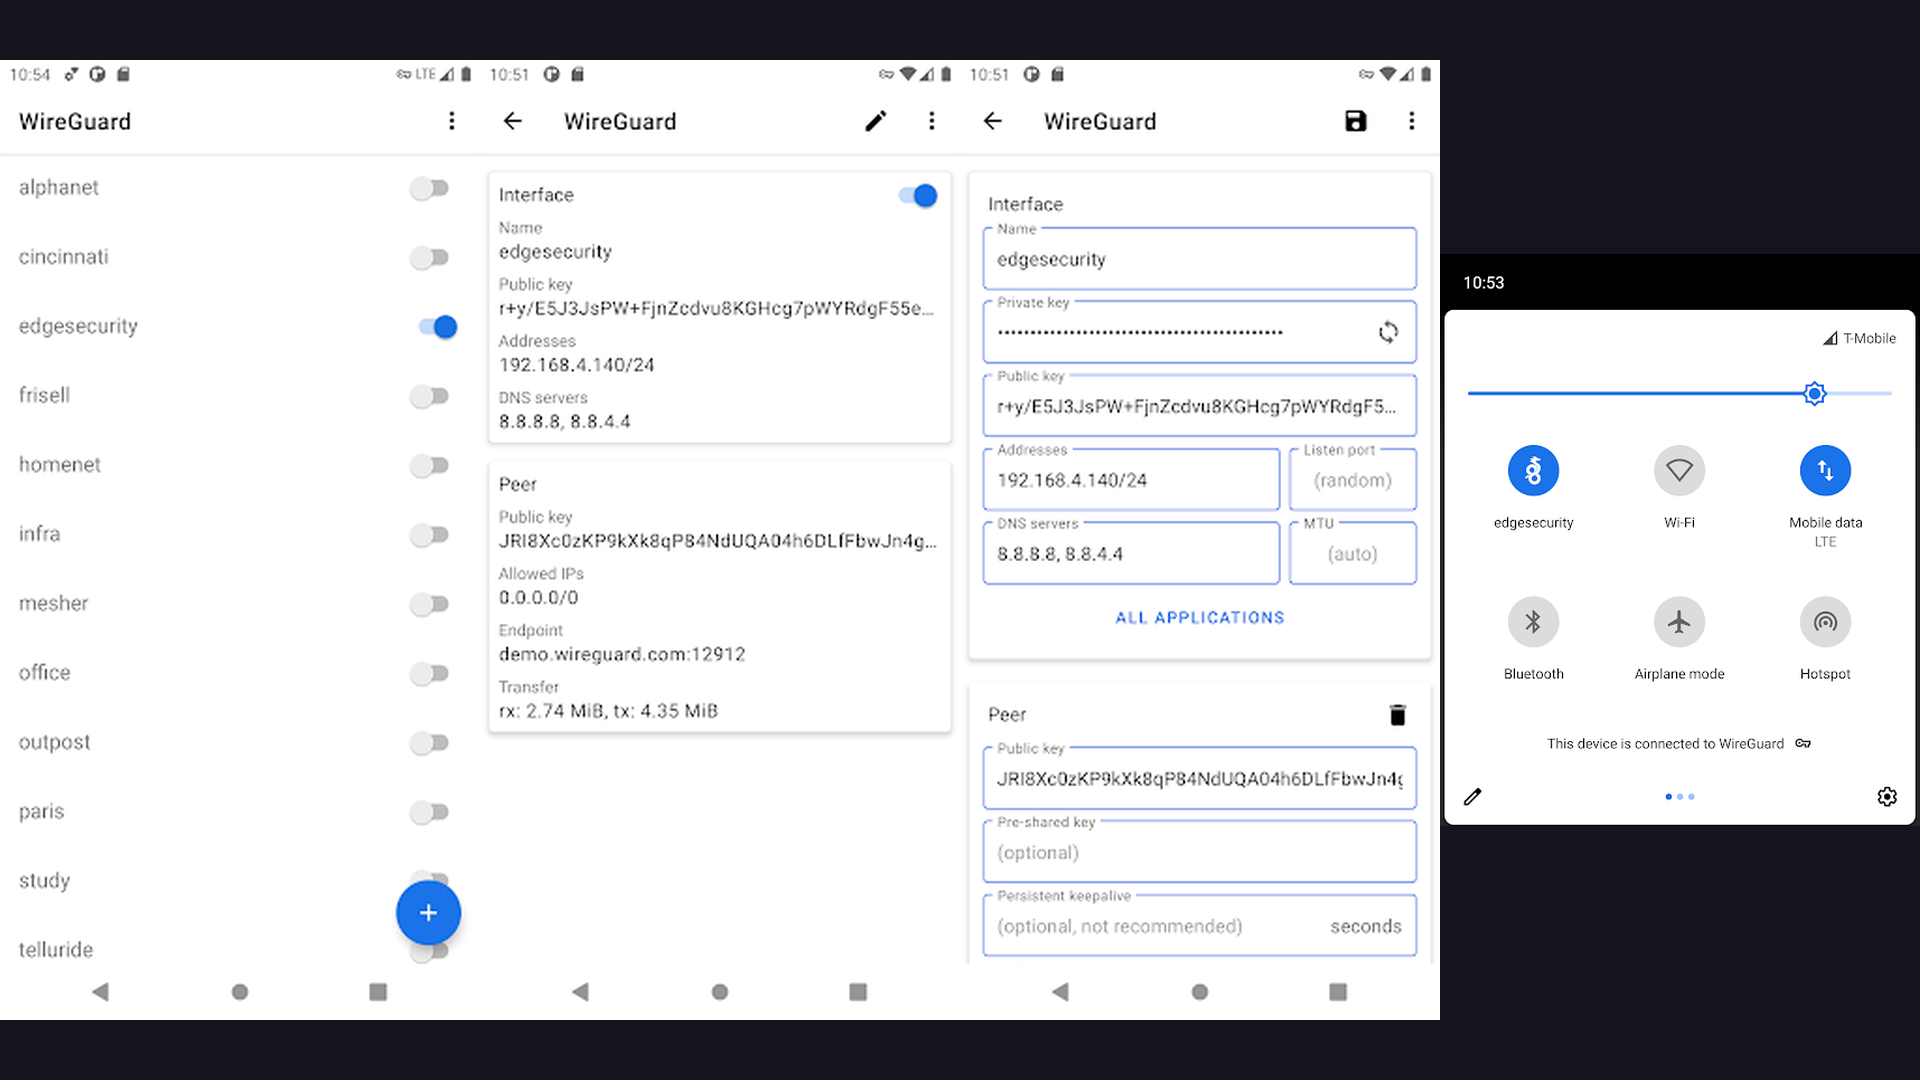Tap Android recents button under tunnel editor
Image resolution: width=1920 pixels, height=1080 pixels.
[x=1338, y=992]
